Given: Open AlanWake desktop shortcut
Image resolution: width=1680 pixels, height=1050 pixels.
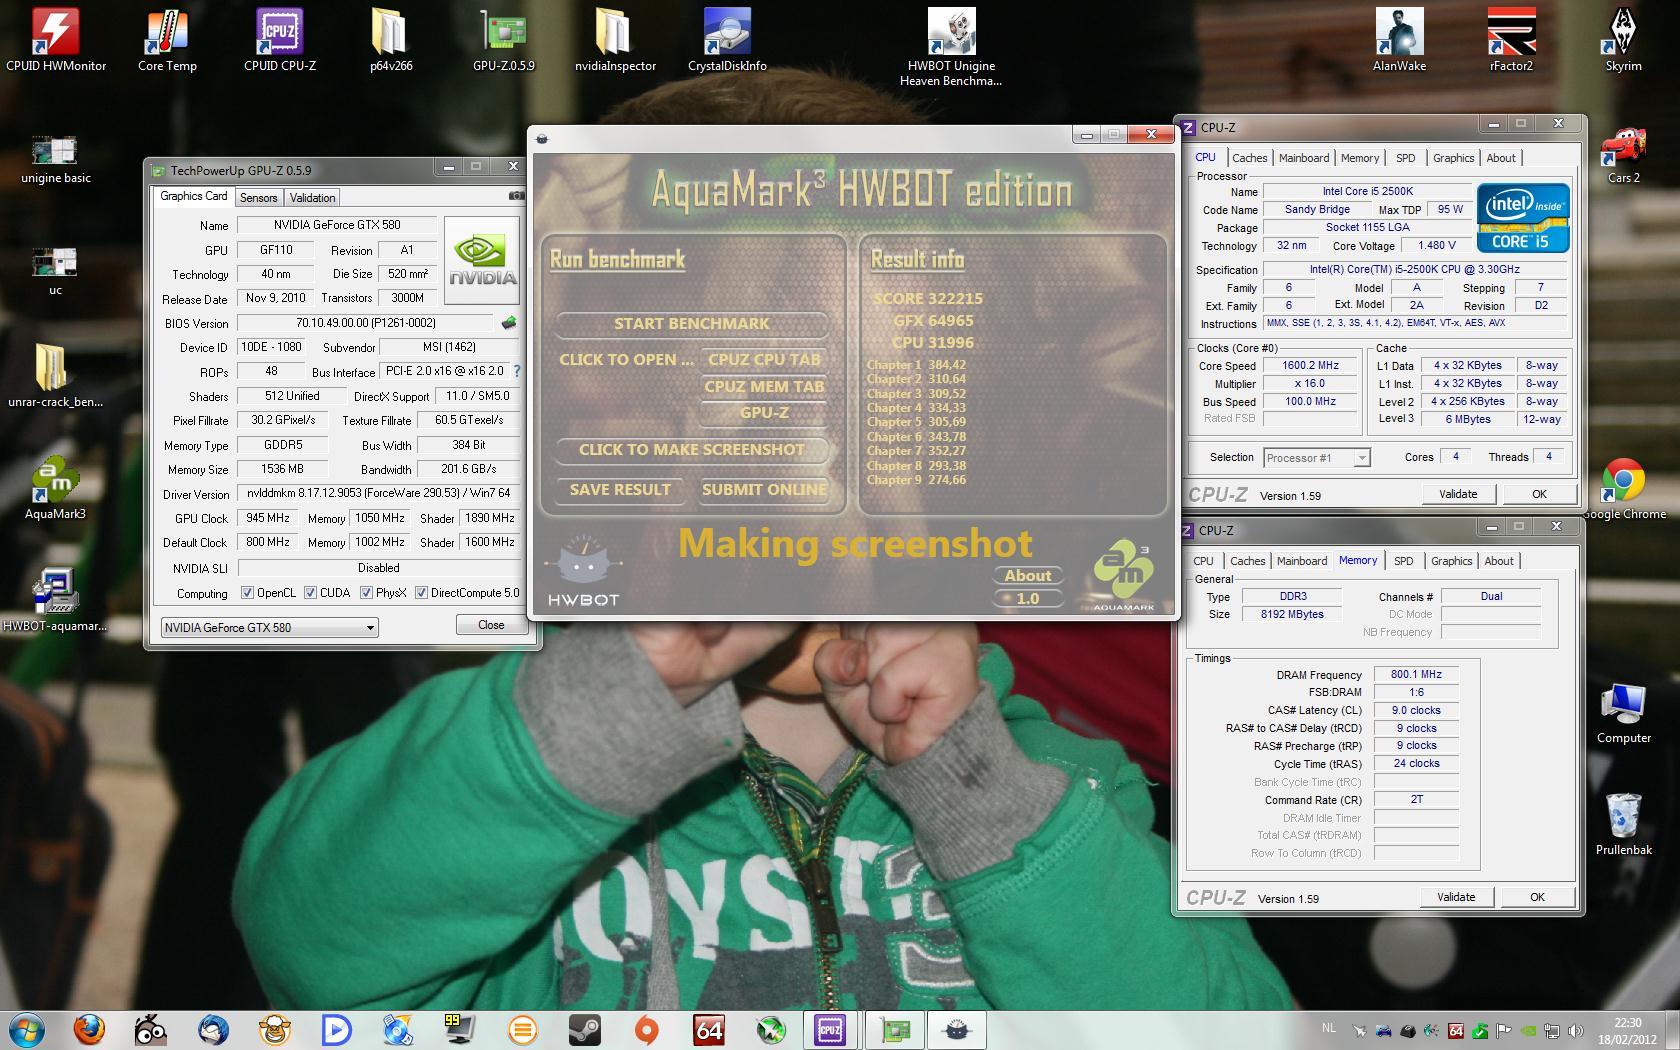Looking at the screenshot, I should click(x=1399, y=40).
